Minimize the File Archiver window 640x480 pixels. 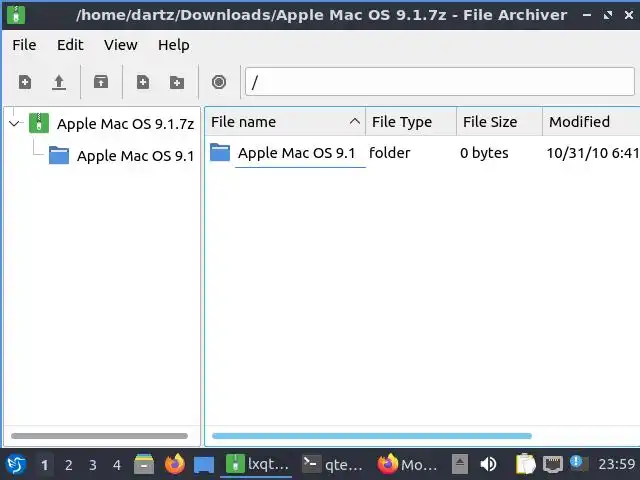tap(587, 15)
